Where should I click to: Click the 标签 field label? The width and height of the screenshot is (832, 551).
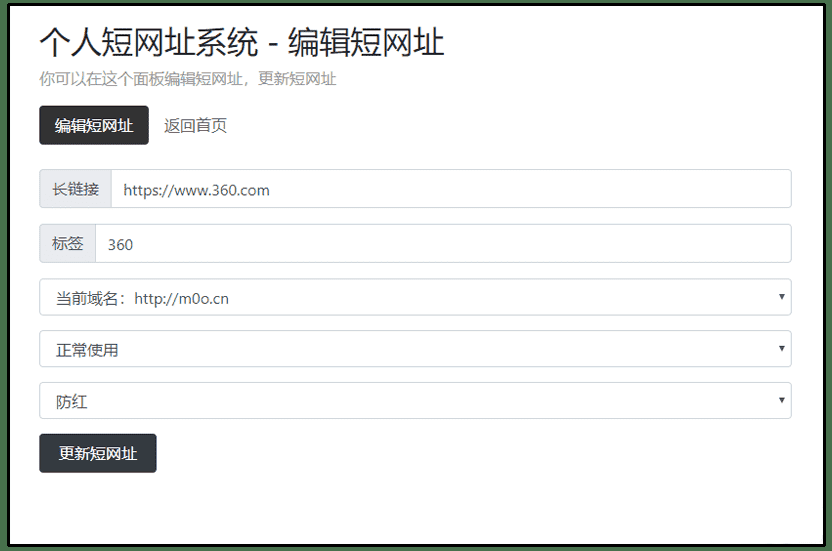67,244
